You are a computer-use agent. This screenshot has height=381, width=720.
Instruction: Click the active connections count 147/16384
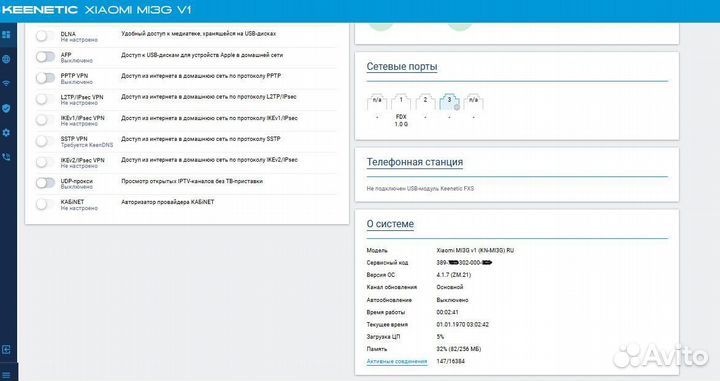(450, 362)
